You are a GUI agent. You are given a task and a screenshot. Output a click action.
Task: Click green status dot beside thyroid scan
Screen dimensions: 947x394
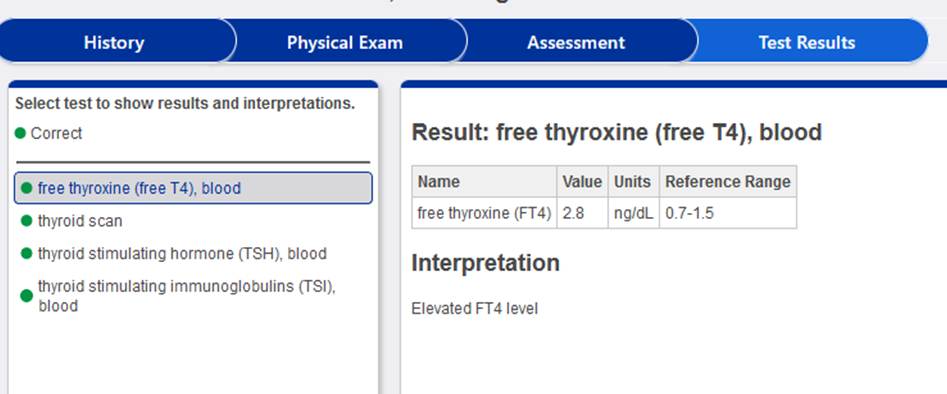coord(26,221)
